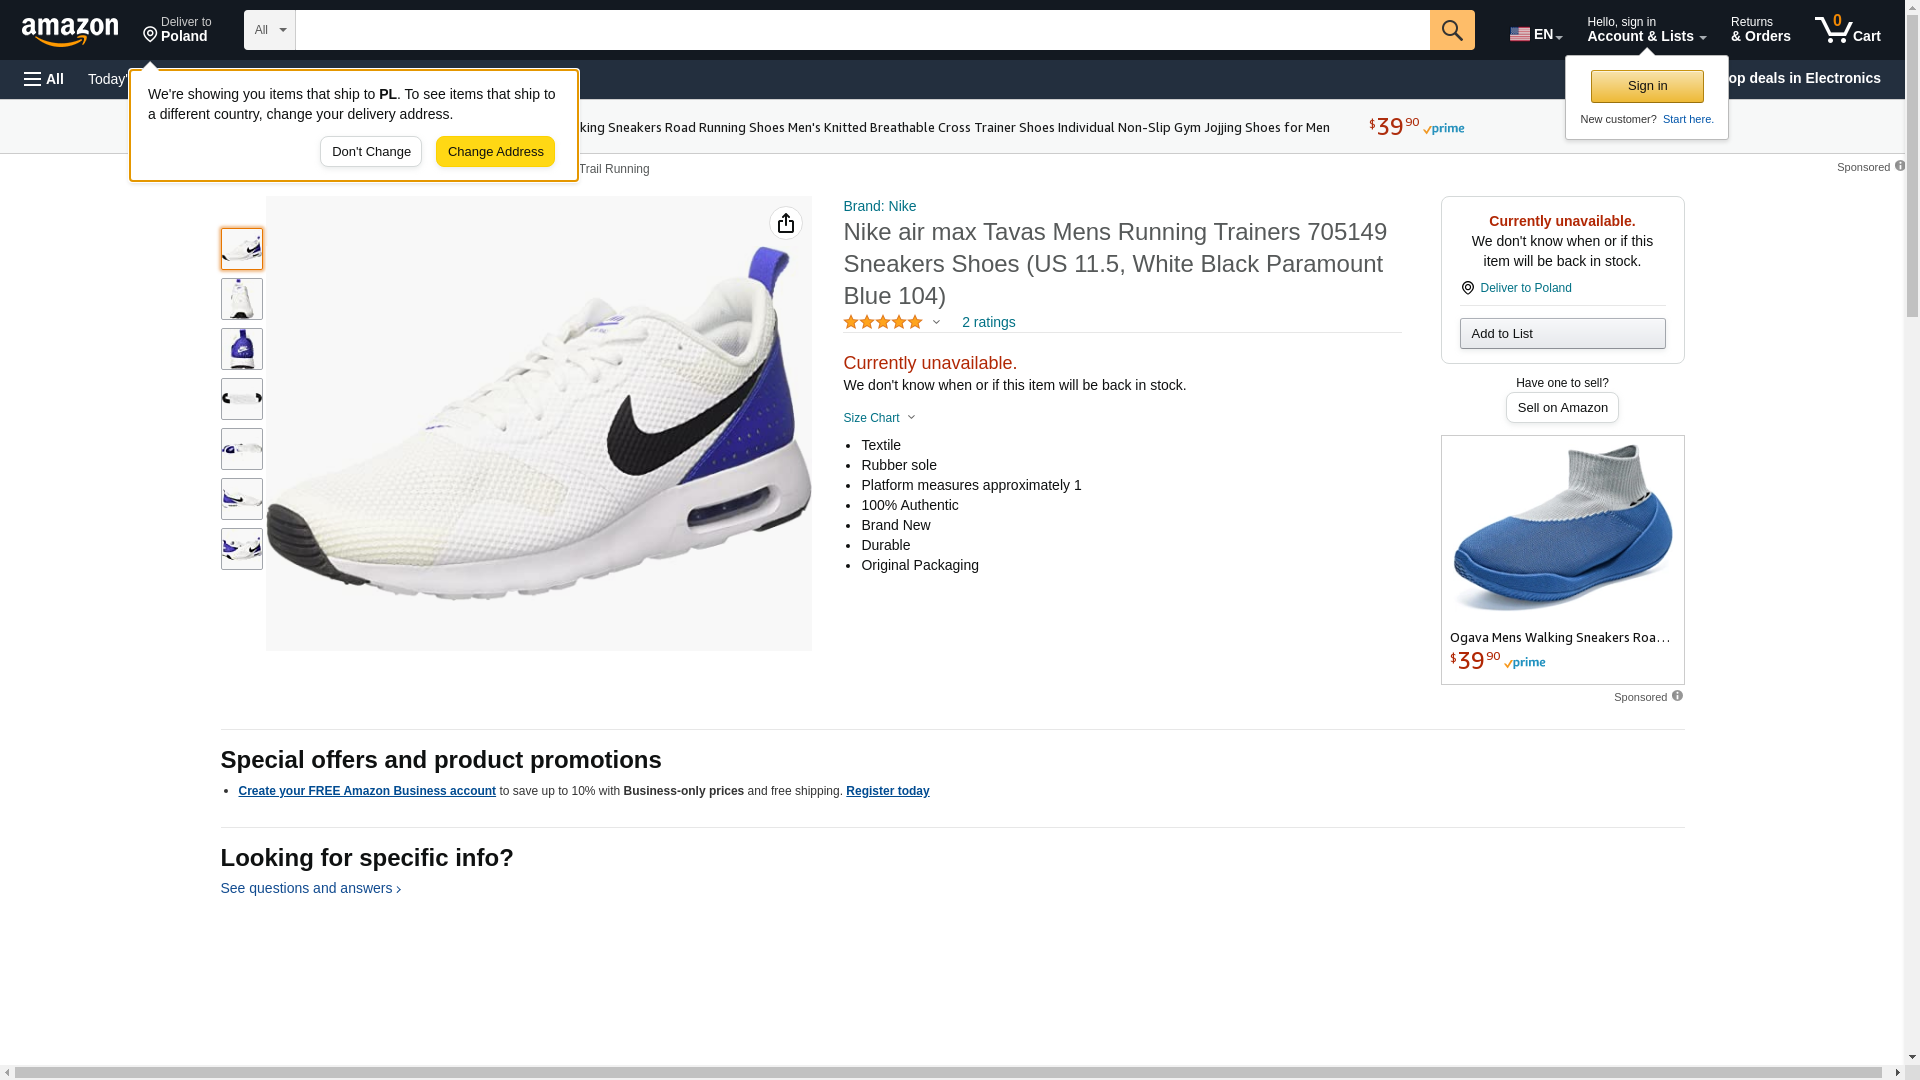Open the shopping cart

[1847, 30]
